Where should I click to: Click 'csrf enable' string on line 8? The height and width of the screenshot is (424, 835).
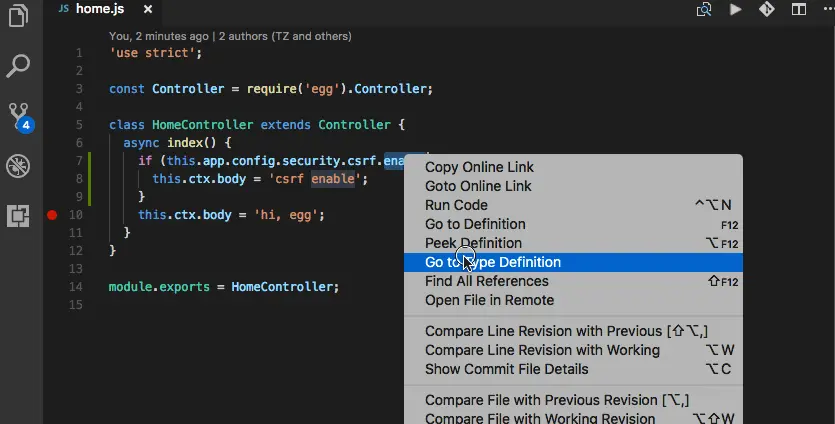(x=315, y=178)
